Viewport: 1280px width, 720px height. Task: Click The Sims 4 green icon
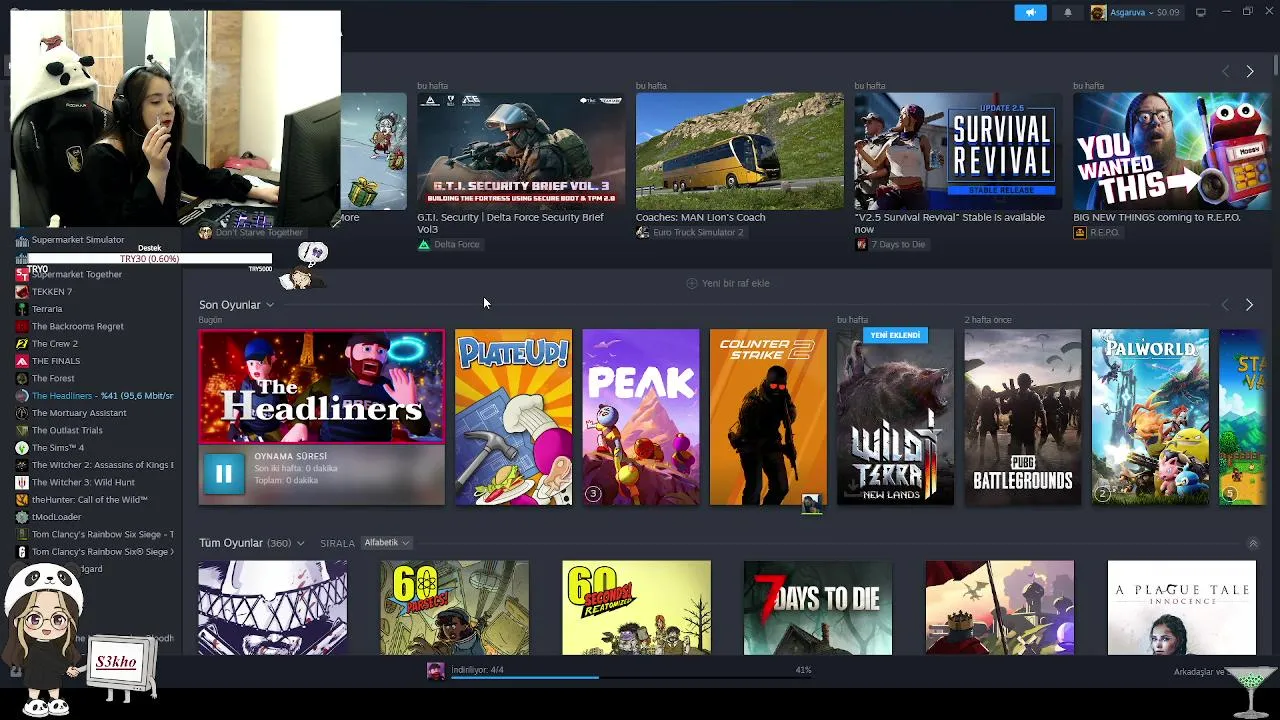(x=22, y=448)
